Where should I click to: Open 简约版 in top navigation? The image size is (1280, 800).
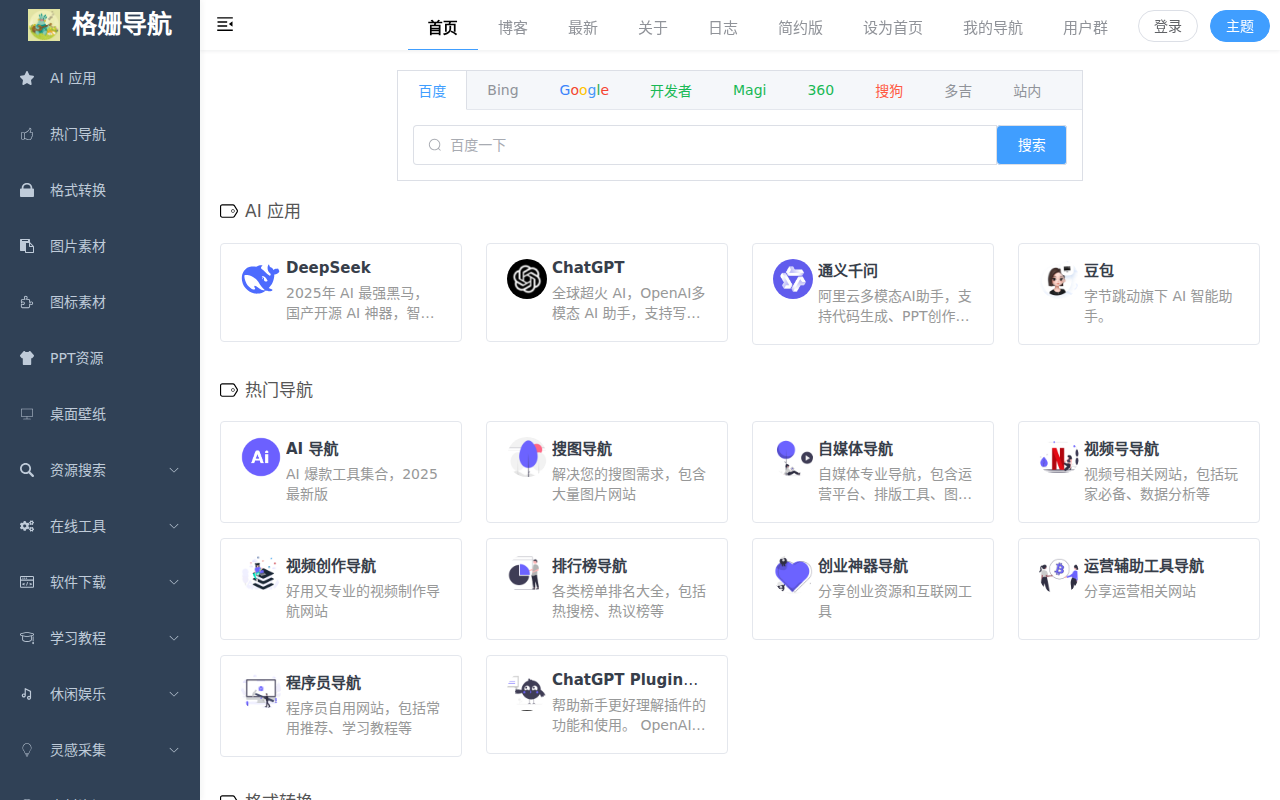click(x=800, y=28)
